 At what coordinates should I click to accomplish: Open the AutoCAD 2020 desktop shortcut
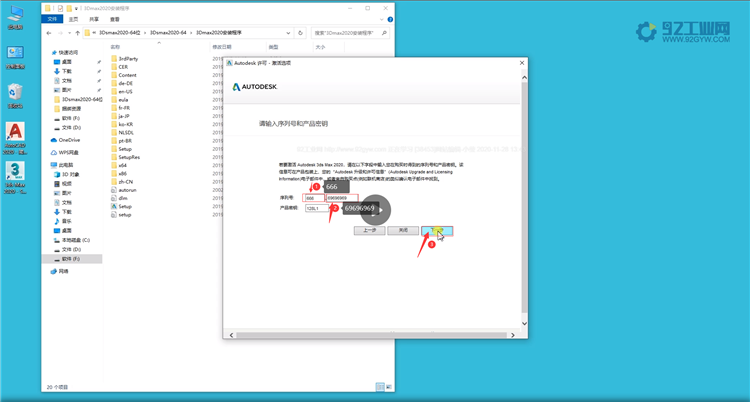point(15,138)
